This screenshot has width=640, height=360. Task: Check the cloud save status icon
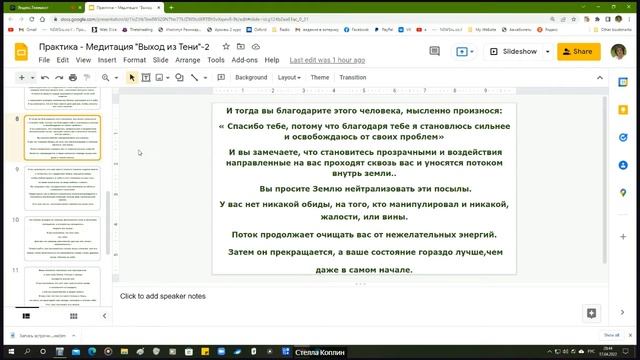tap(256, 47)
